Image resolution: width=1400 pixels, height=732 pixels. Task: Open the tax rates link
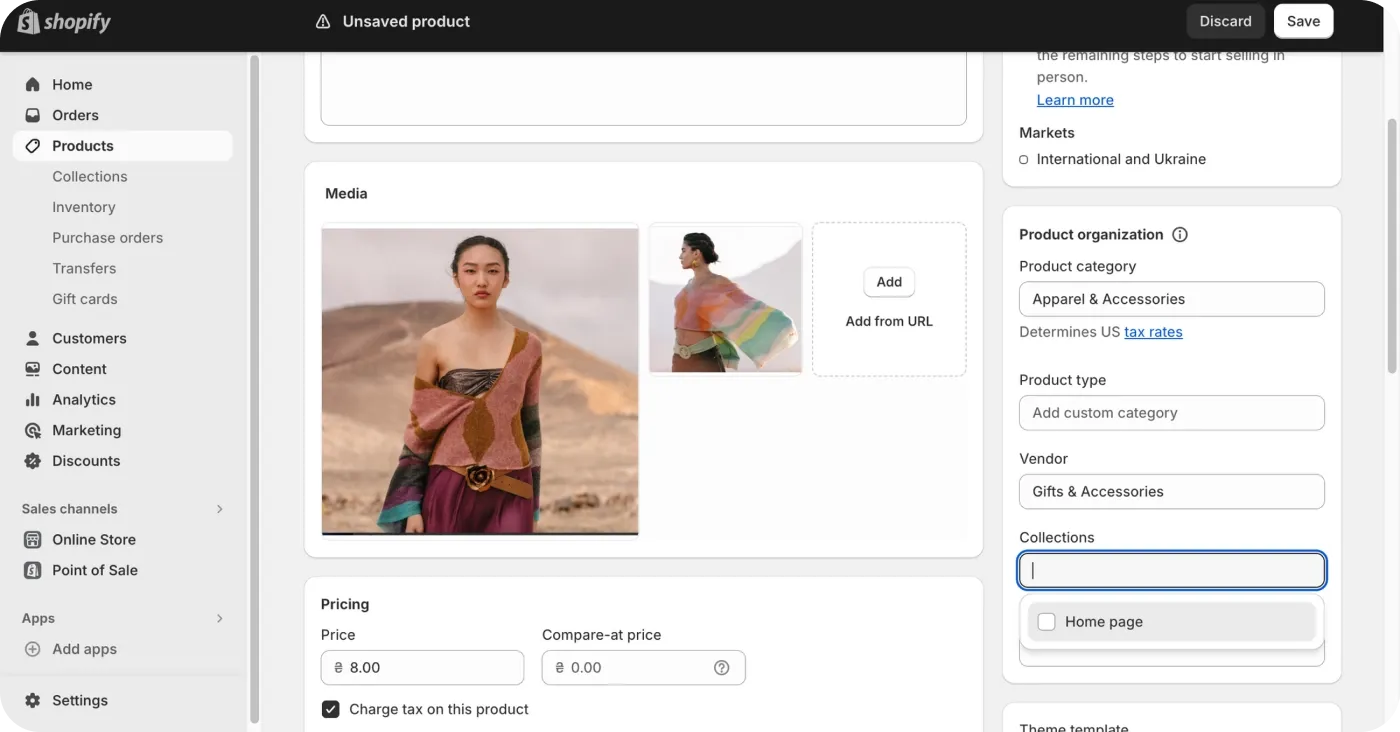click(1153, 332)
